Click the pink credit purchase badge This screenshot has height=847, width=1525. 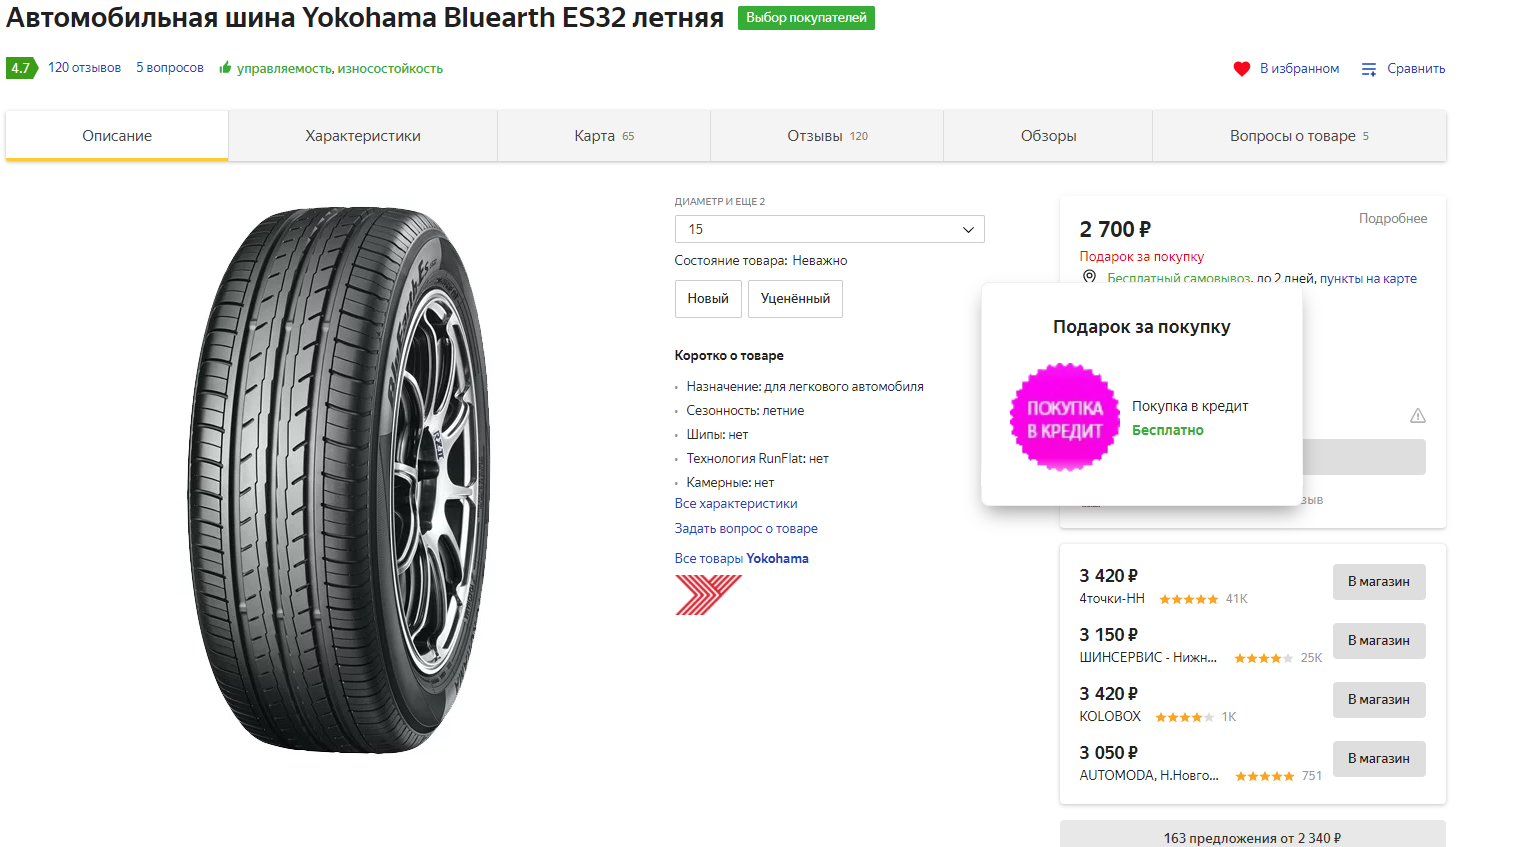[x=1065, y=418]
